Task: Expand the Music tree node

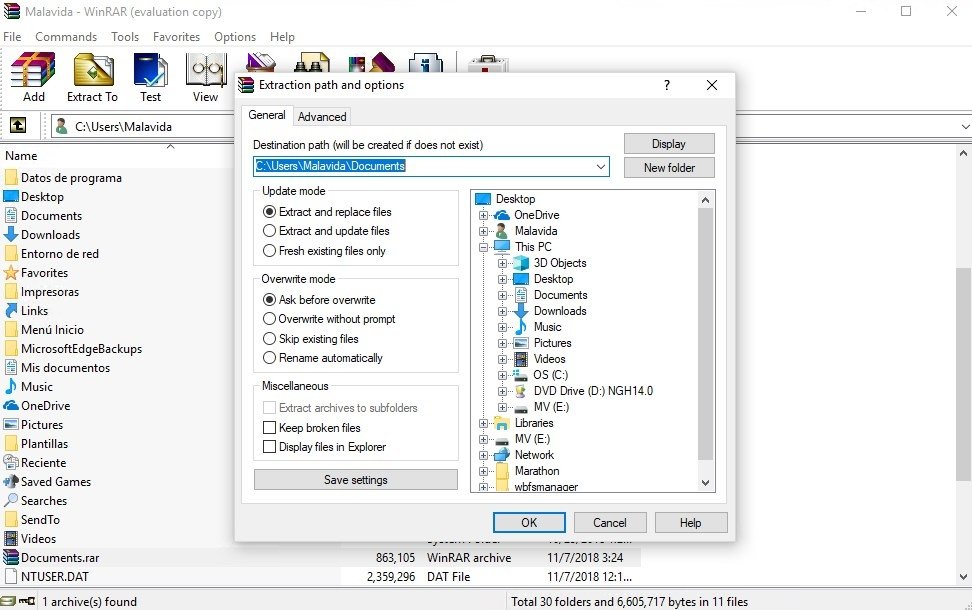Action: click(503, 327)
